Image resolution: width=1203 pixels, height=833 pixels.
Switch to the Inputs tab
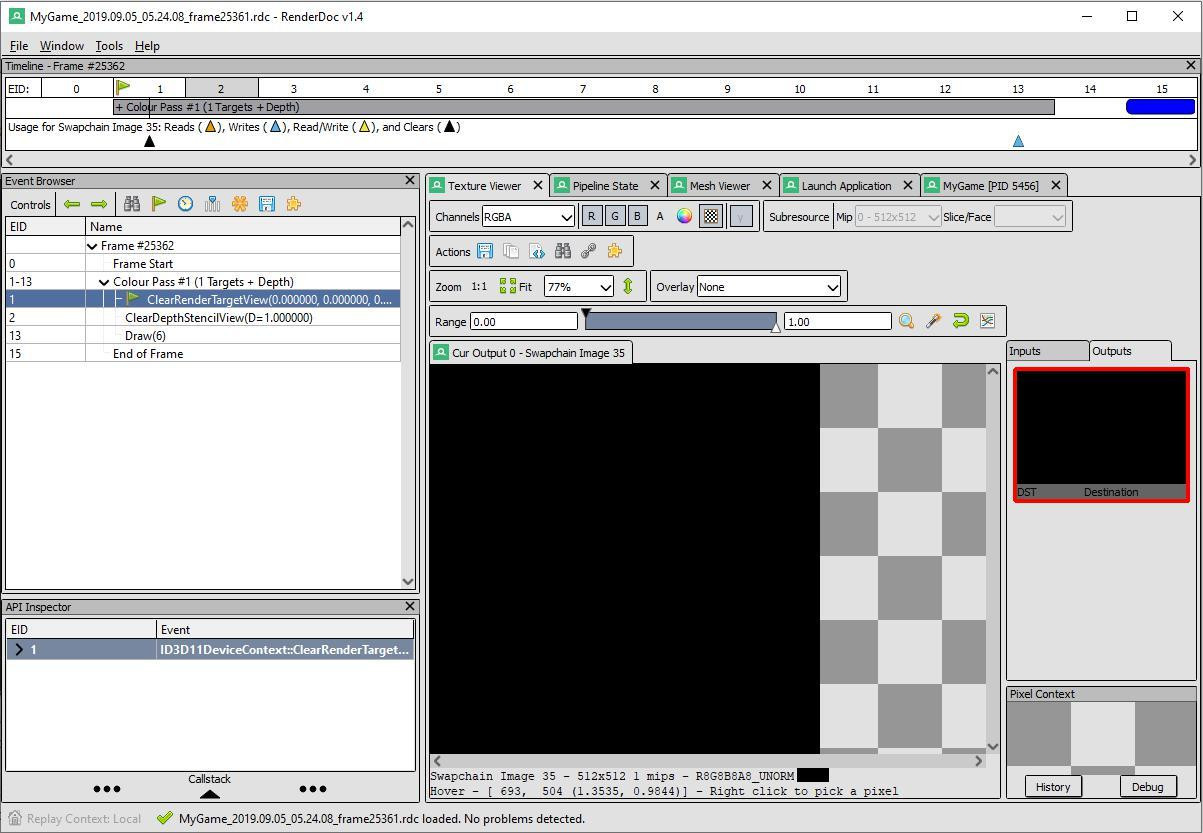[1046, 351]
